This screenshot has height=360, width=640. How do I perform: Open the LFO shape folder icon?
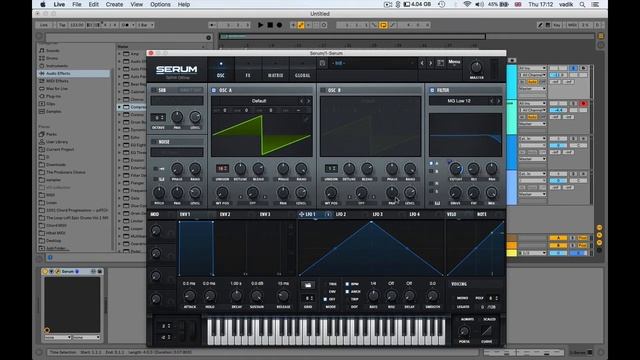[x=308, y=285]
